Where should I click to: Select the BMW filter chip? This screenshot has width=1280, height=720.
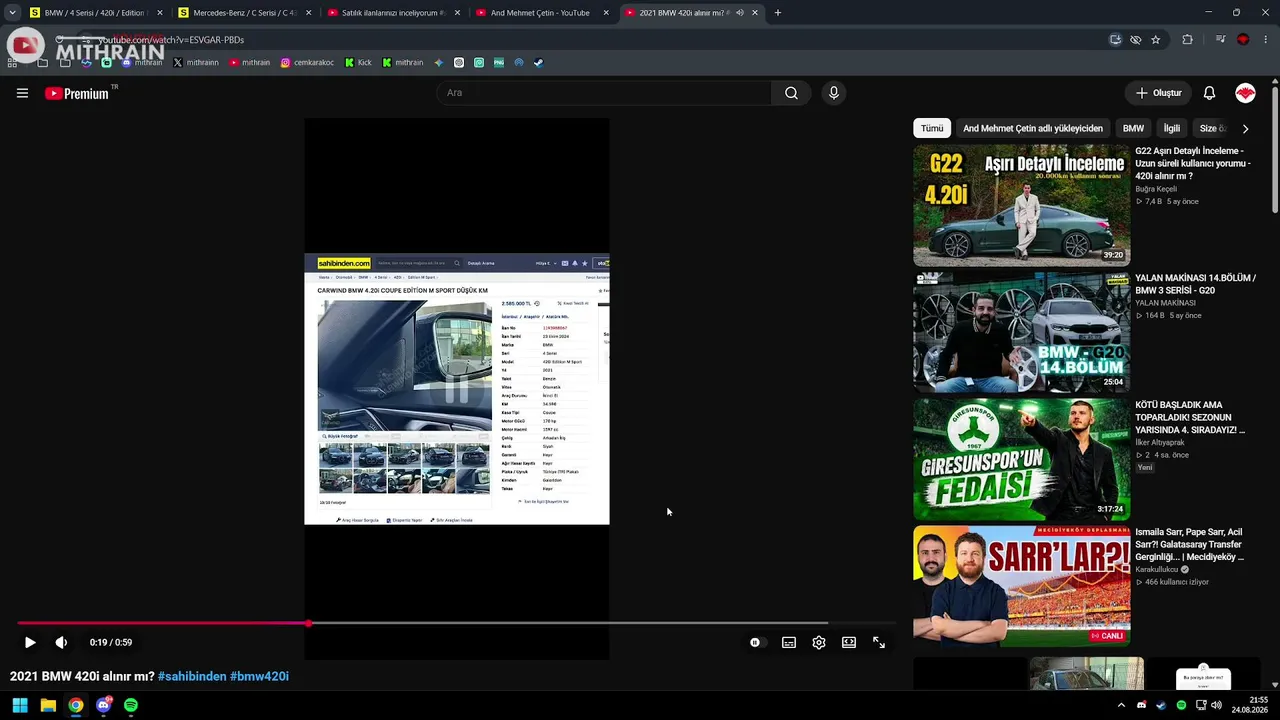coord(1133,128)
